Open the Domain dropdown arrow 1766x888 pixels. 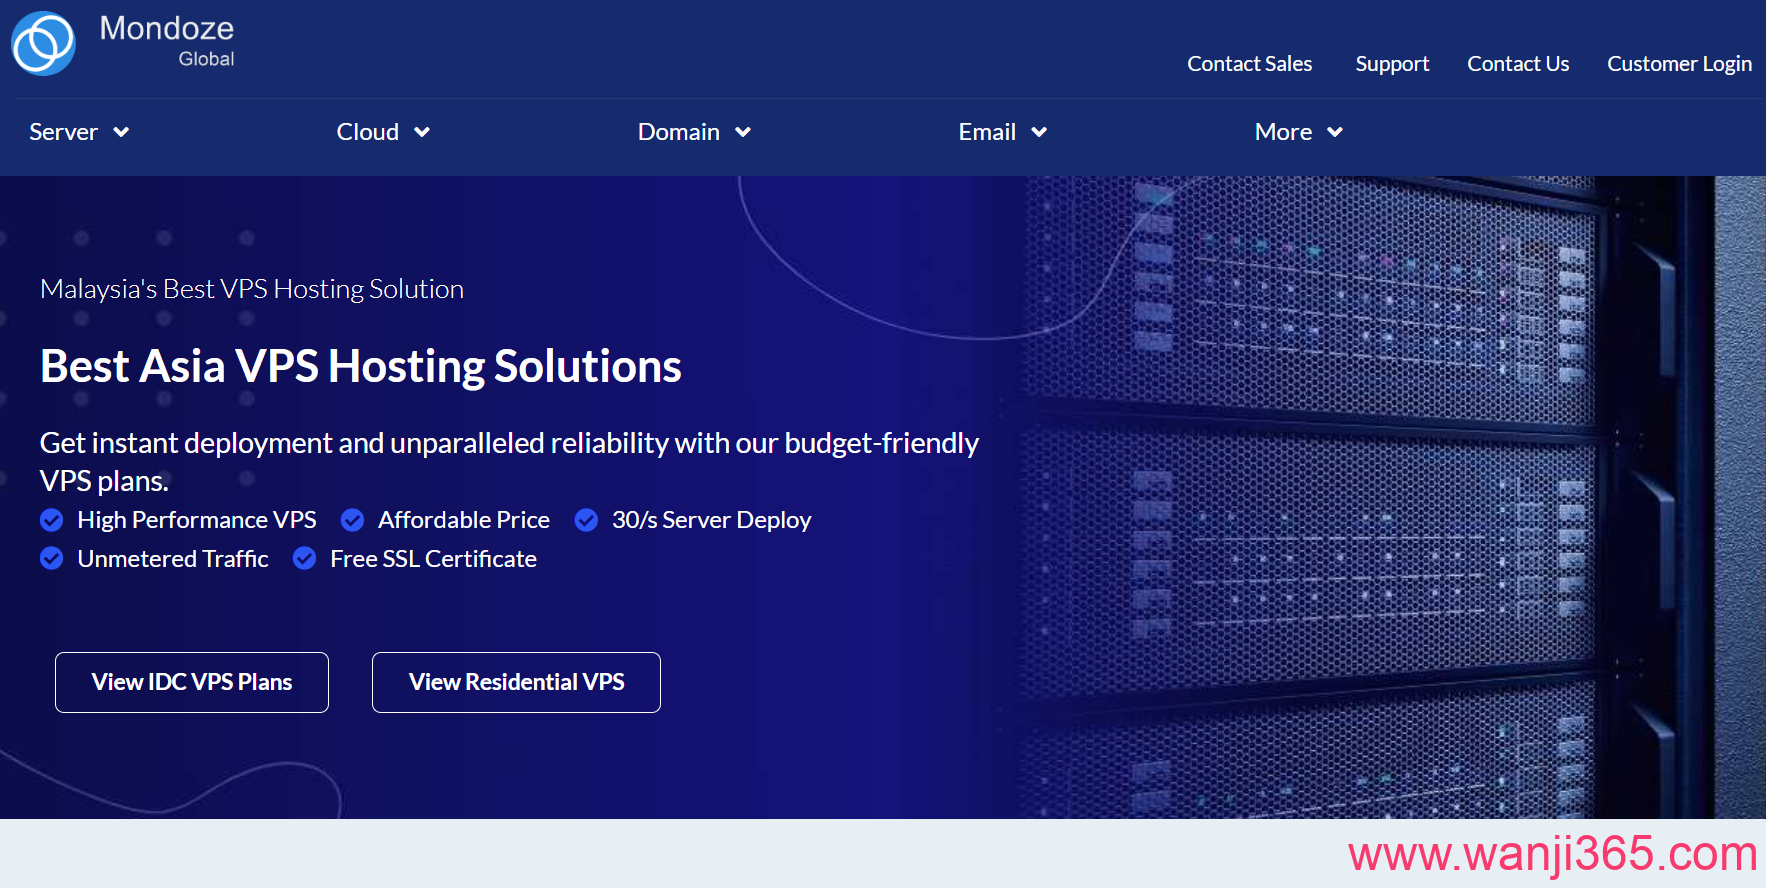743,132
